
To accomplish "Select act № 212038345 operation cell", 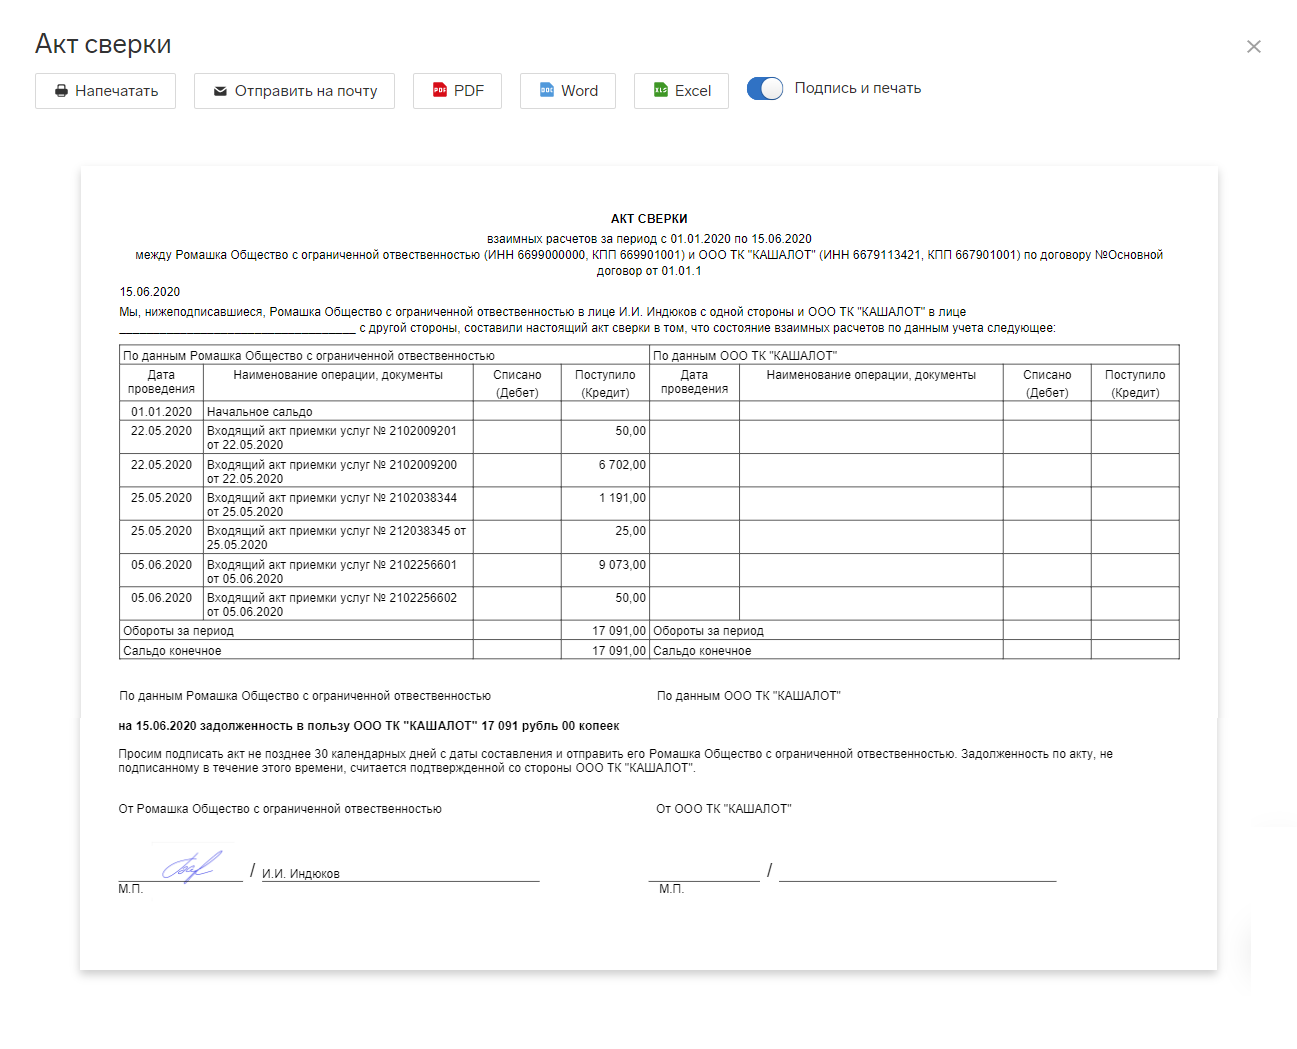I will point(339,537).
